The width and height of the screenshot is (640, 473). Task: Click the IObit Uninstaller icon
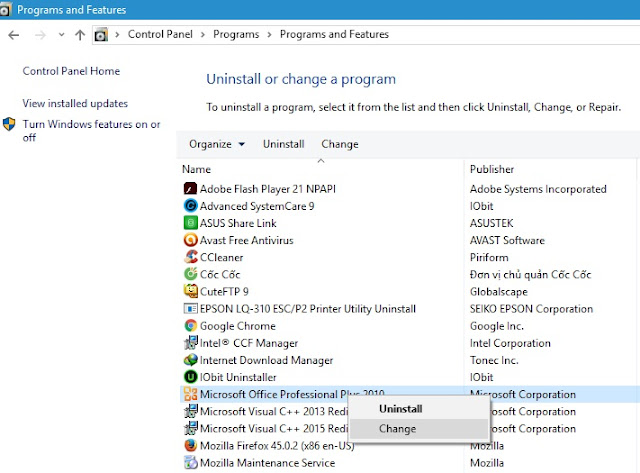(x=190, y=377)
